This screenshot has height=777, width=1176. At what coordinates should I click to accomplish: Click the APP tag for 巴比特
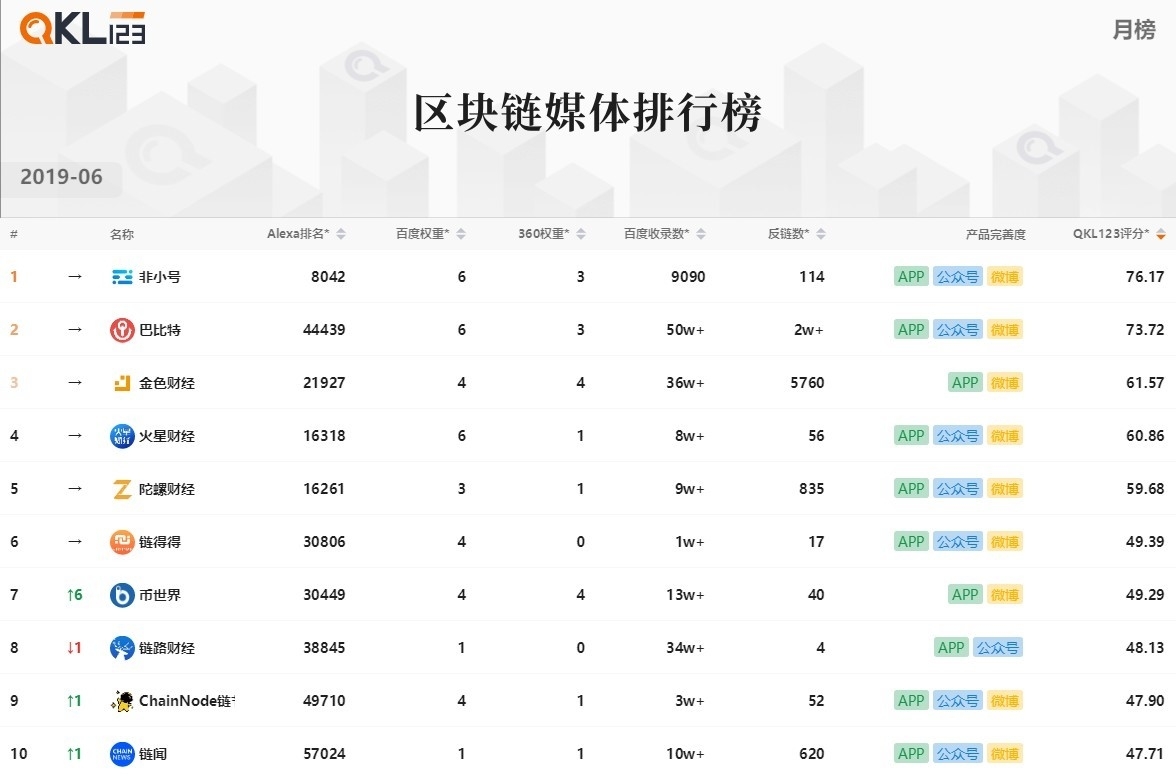coord(911,330)
